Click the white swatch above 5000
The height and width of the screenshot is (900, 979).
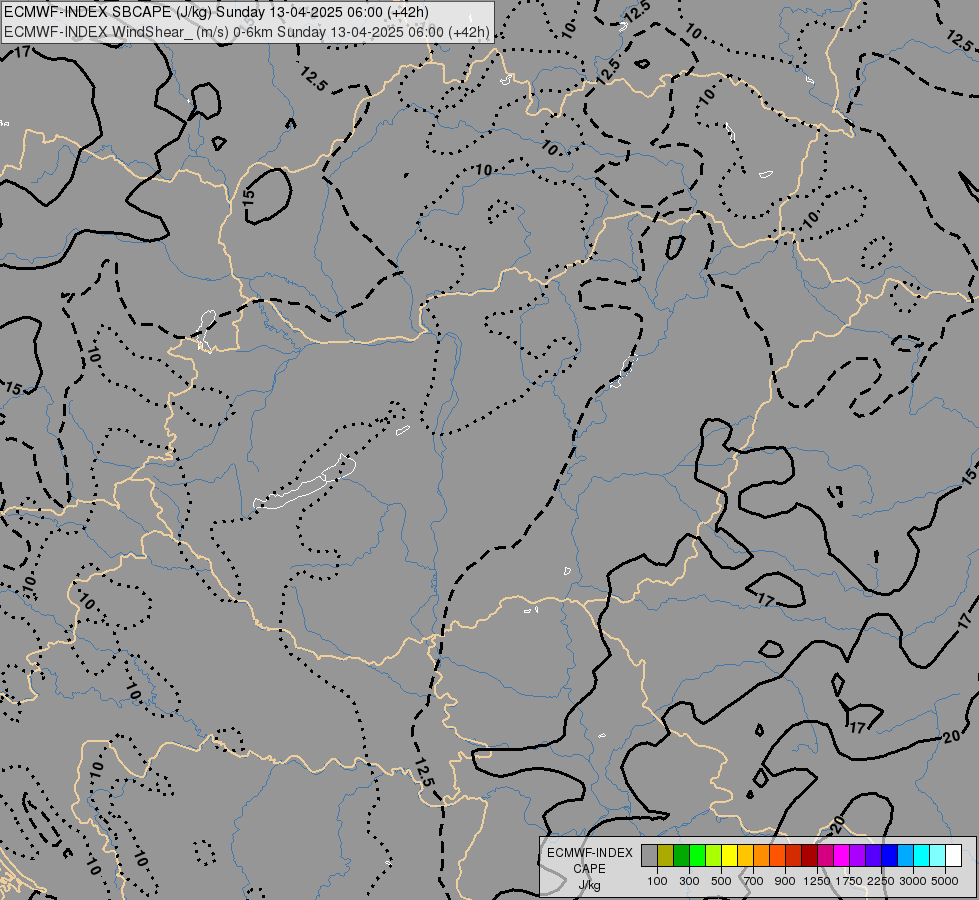pos(953,856)
